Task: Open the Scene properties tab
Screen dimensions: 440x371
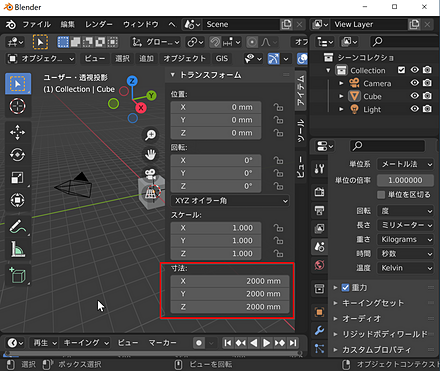Action: click(319, 247)
